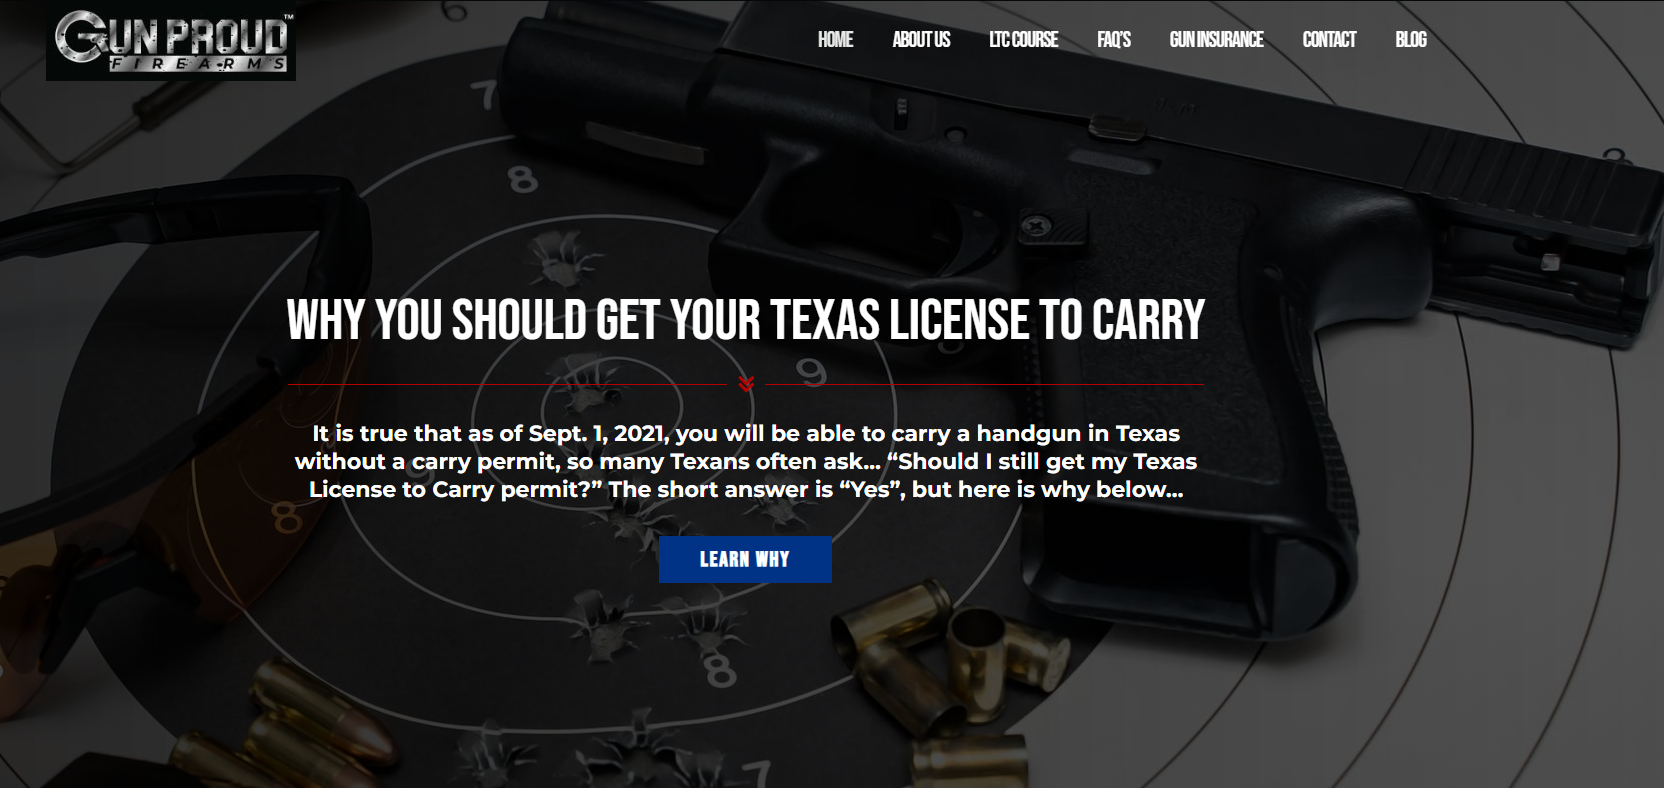
Task: Click the red double-chevron down icon
Action: click(746, 384)
